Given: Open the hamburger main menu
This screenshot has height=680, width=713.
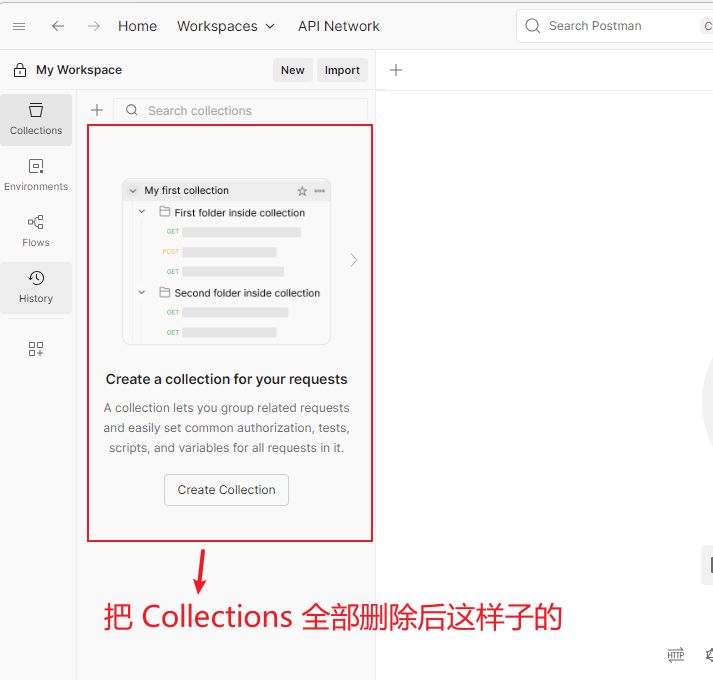Looking at the screenshot, I should 19,26.
